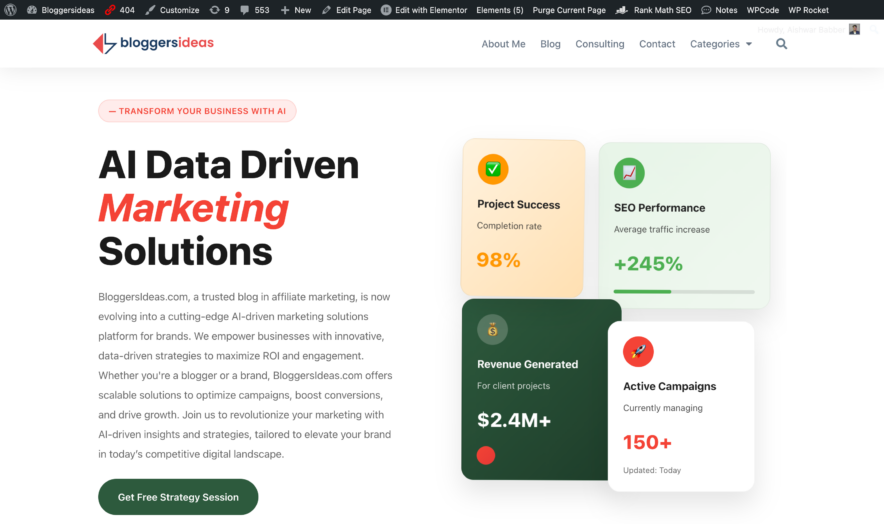
Task: Click the SEO Performance chart icon
Action: point(629,172)
